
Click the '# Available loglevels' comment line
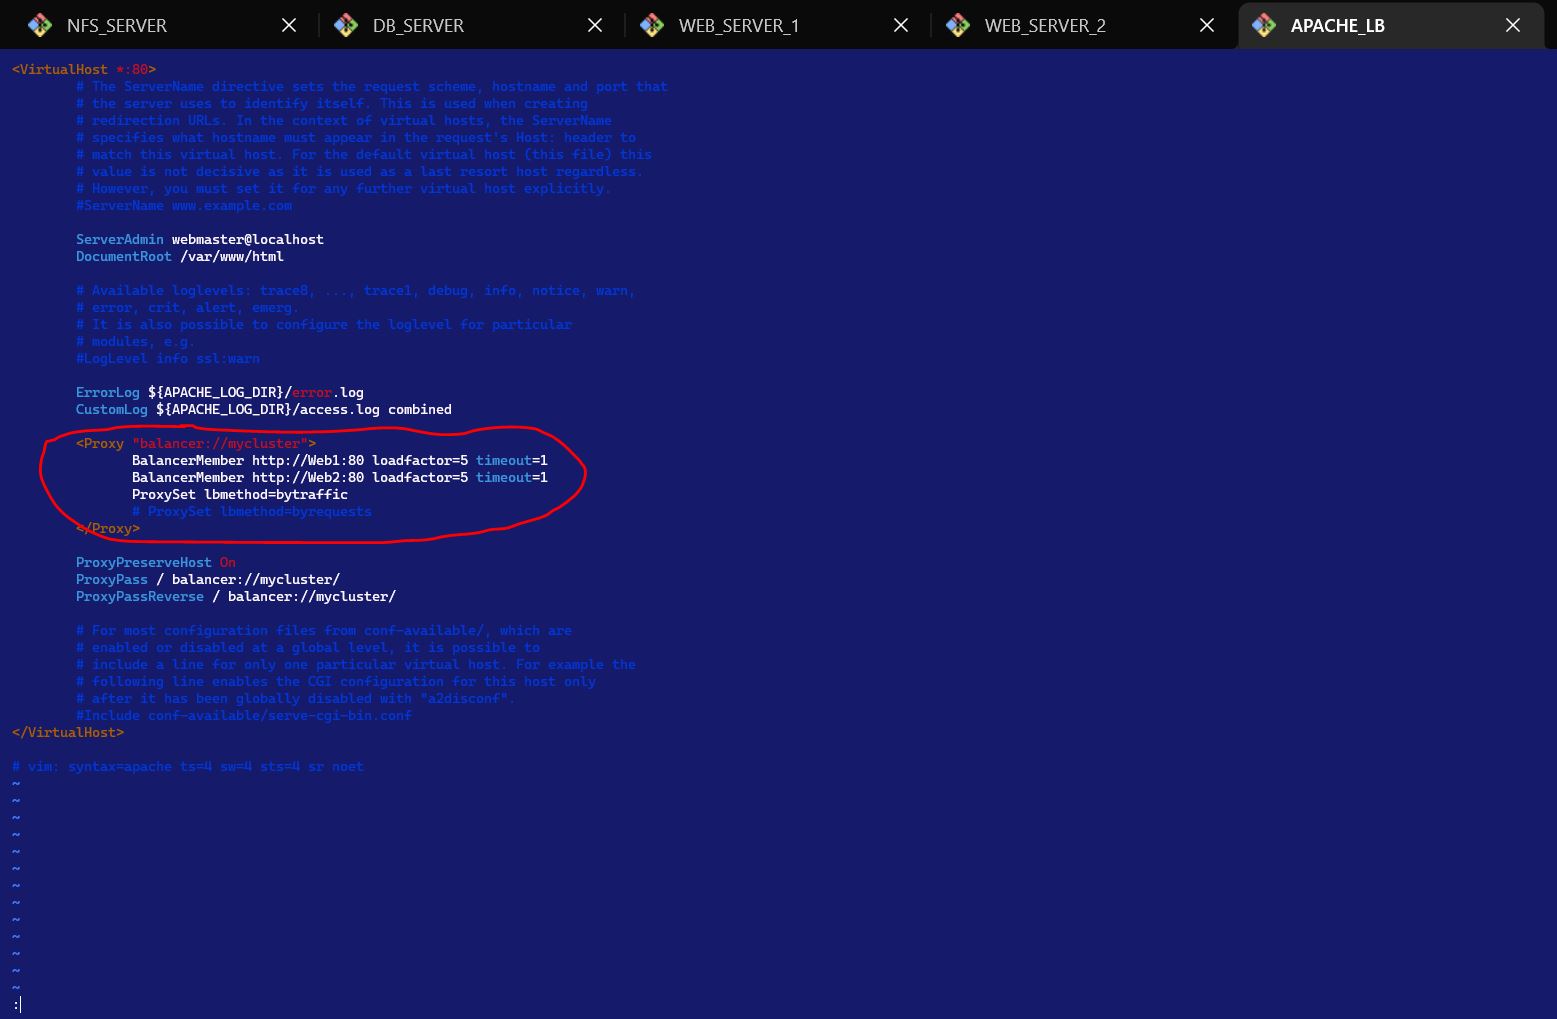pyautogui.click(x=356, y=290)
